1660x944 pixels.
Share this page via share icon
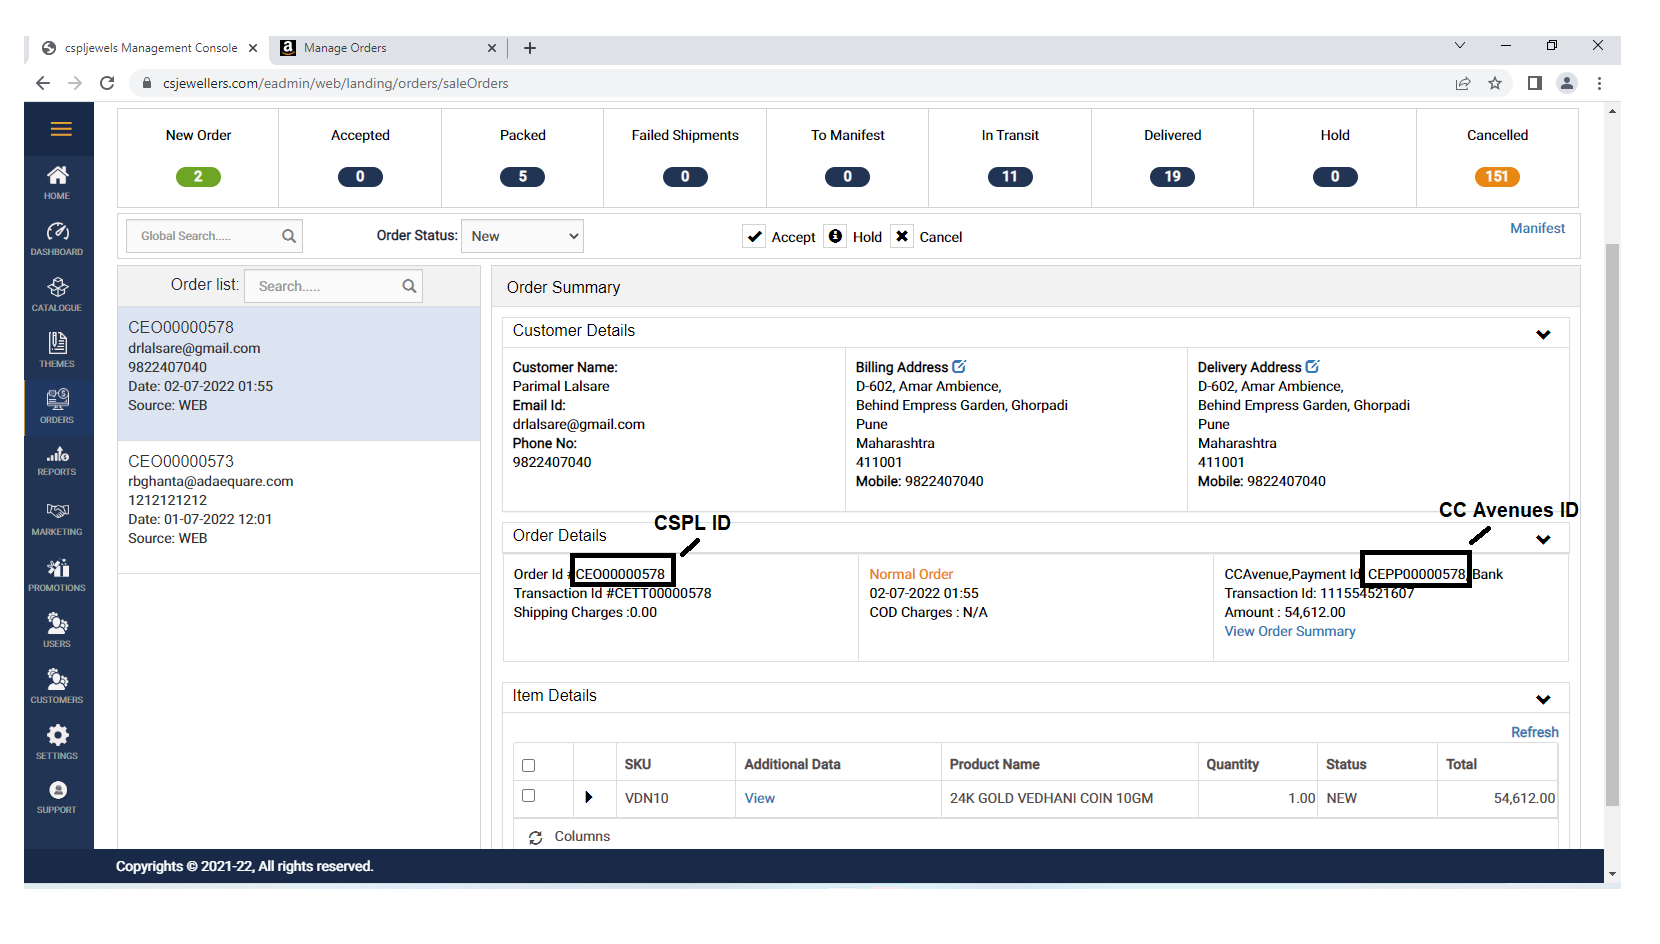[x=1463, y=83]
